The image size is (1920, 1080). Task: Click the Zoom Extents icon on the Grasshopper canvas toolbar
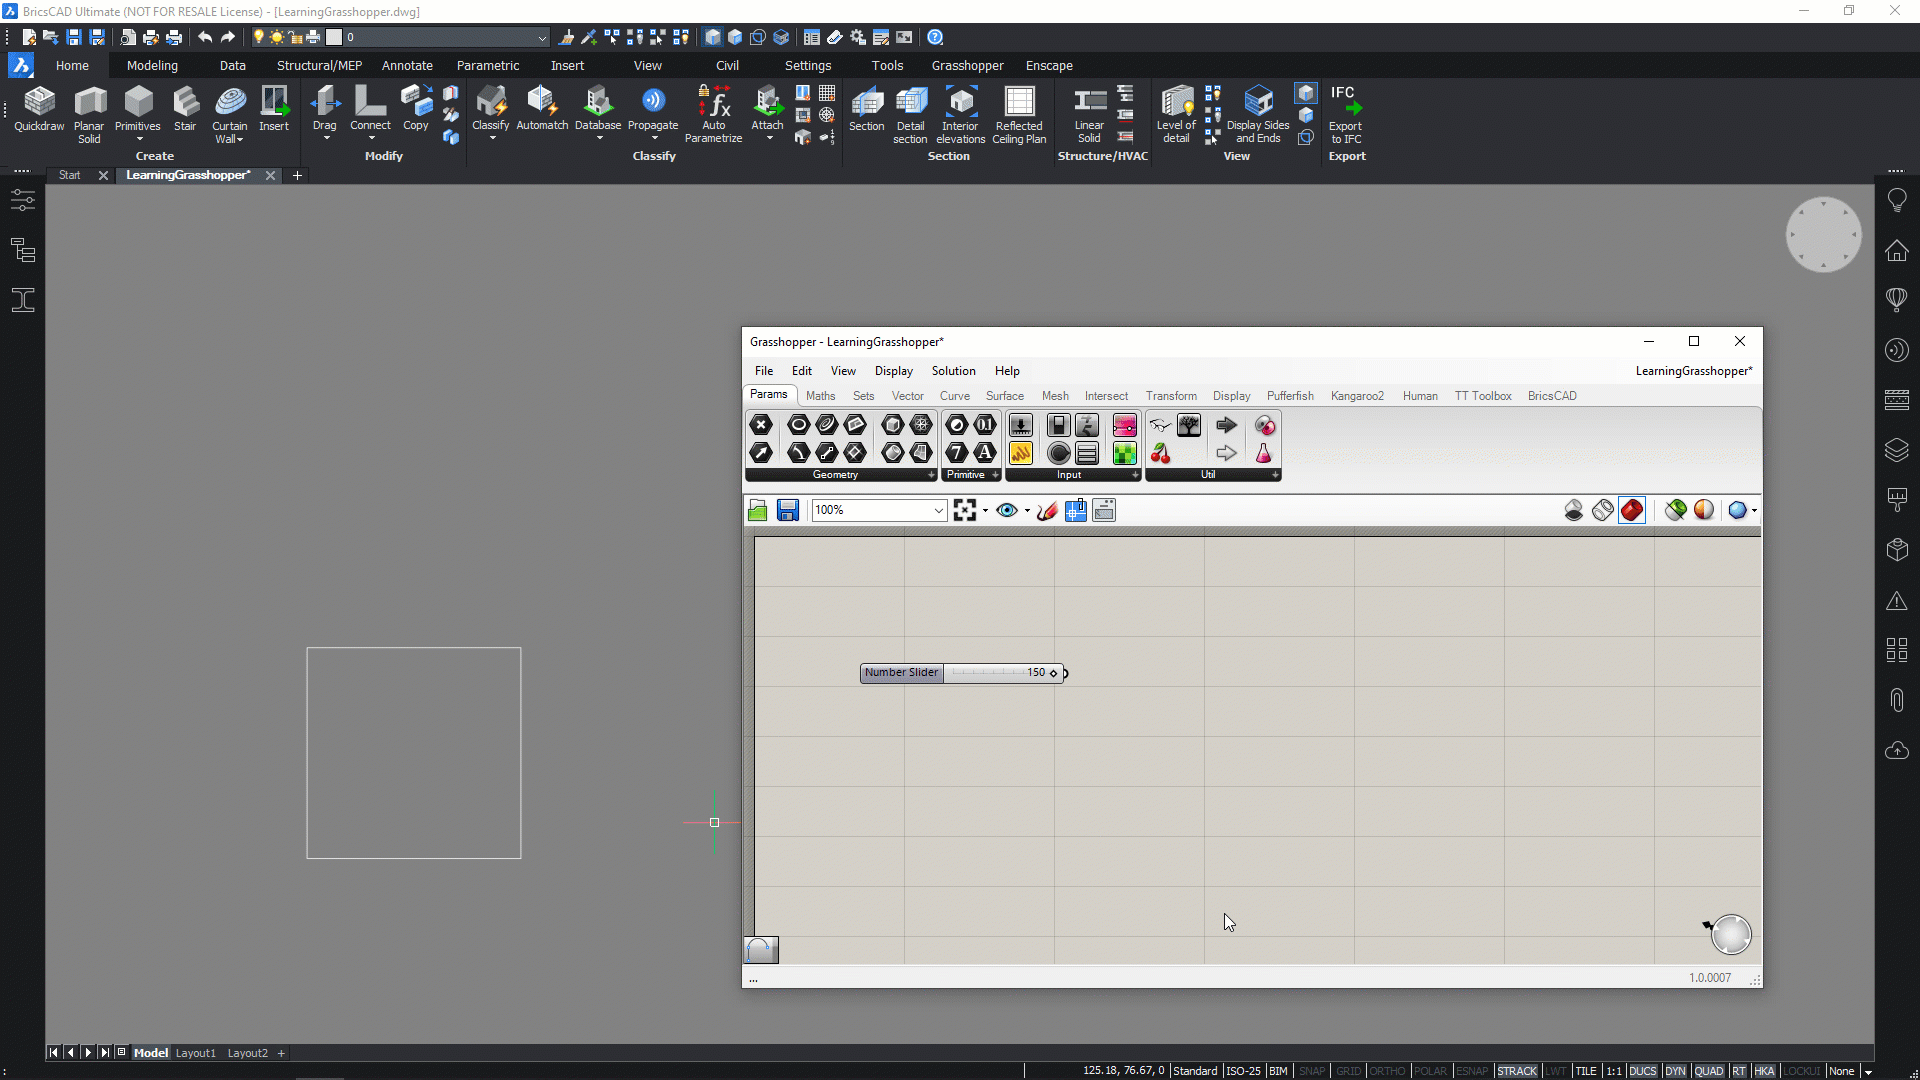(964, 510)
